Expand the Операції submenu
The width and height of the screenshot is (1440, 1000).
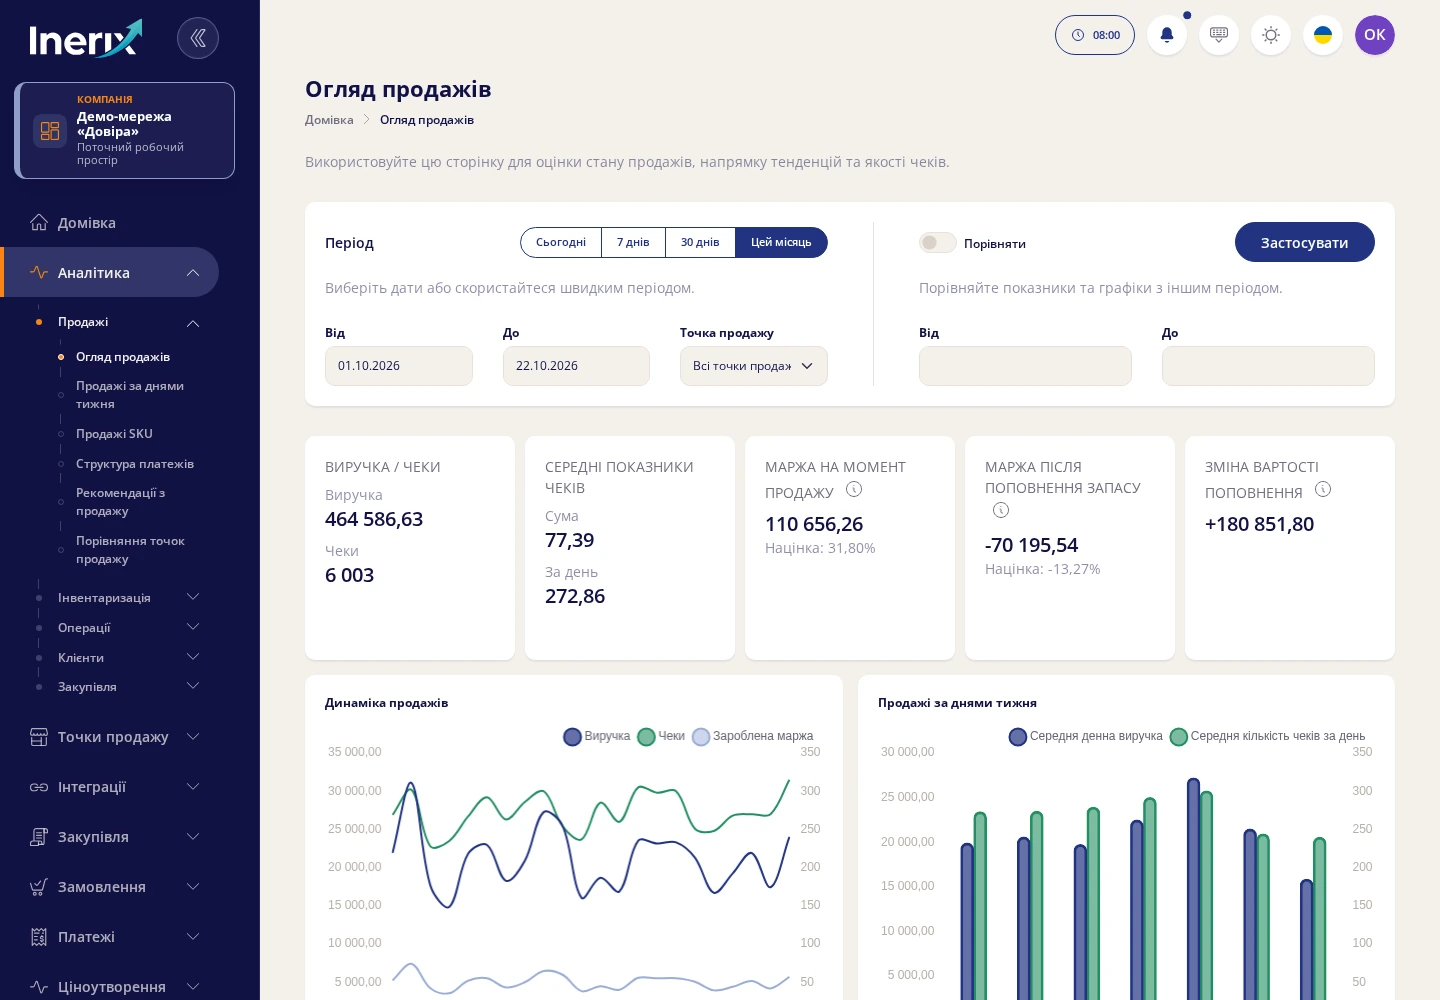(x=193, y=627)
